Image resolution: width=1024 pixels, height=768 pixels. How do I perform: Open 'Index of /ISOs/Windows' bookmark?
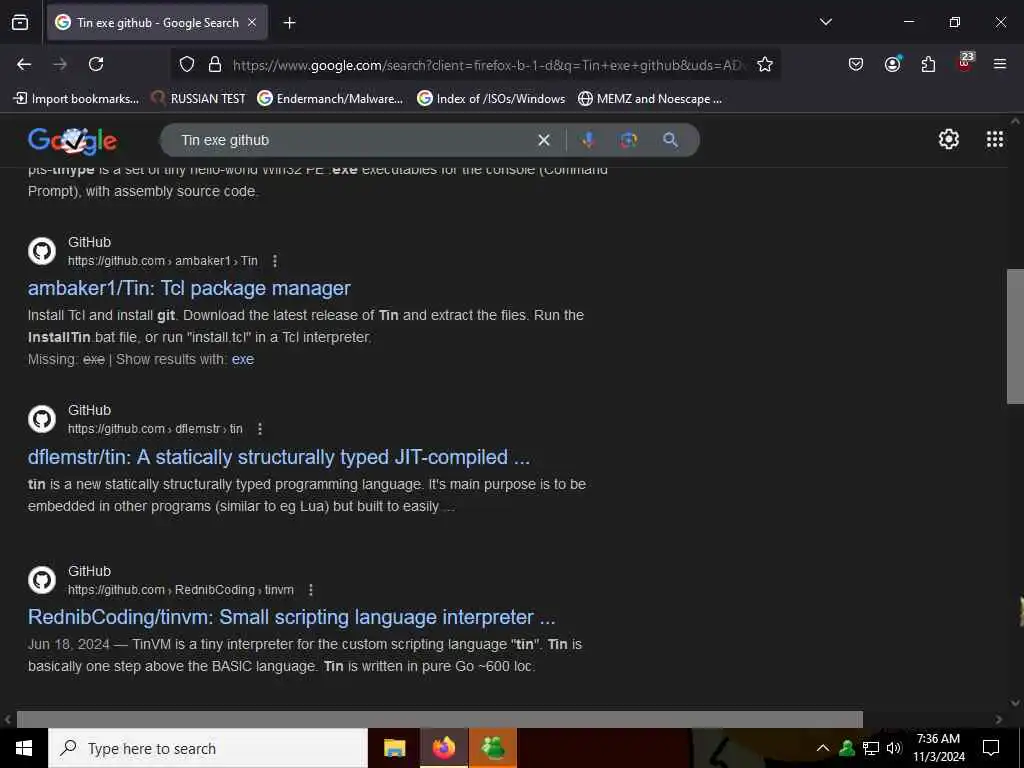coord(491,99)
